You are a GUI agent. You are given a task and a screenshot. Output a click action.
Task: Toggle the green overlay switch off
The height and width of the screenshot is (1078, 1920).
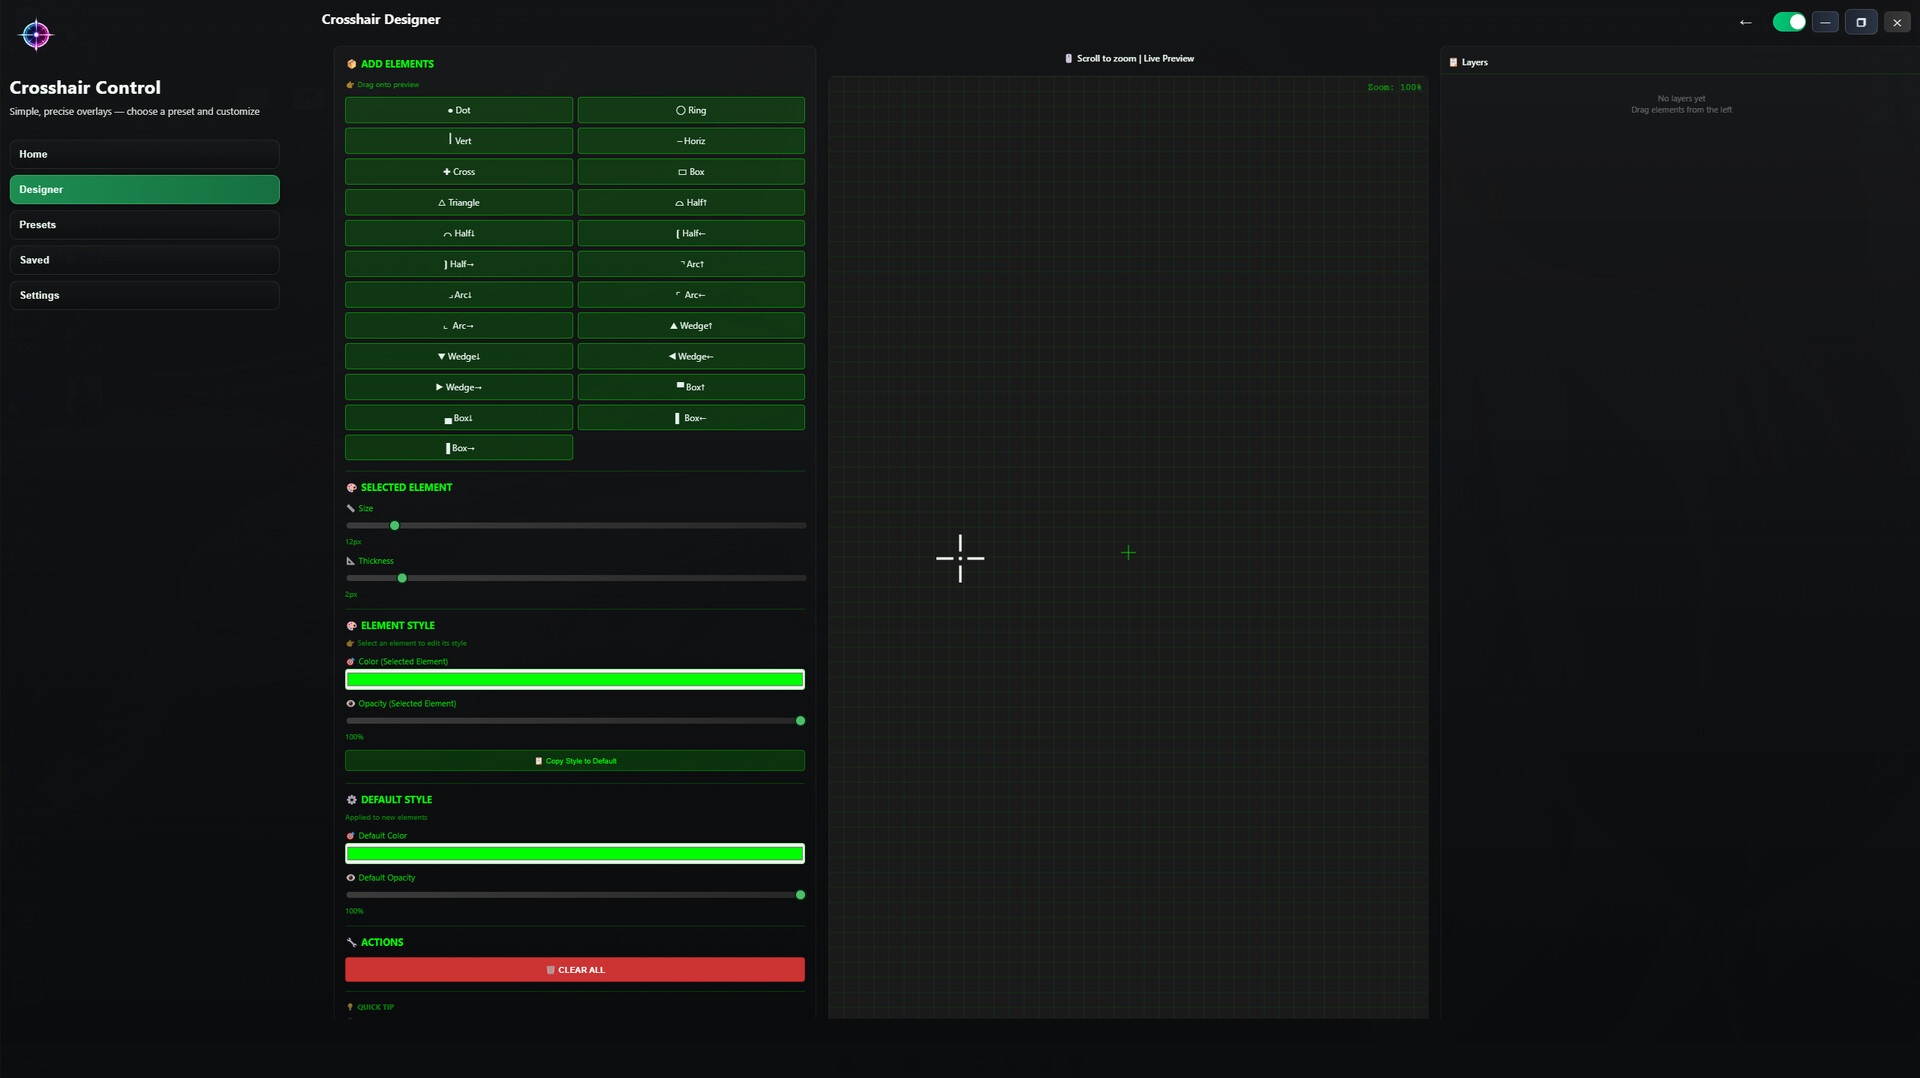(x=1788, y=22)
